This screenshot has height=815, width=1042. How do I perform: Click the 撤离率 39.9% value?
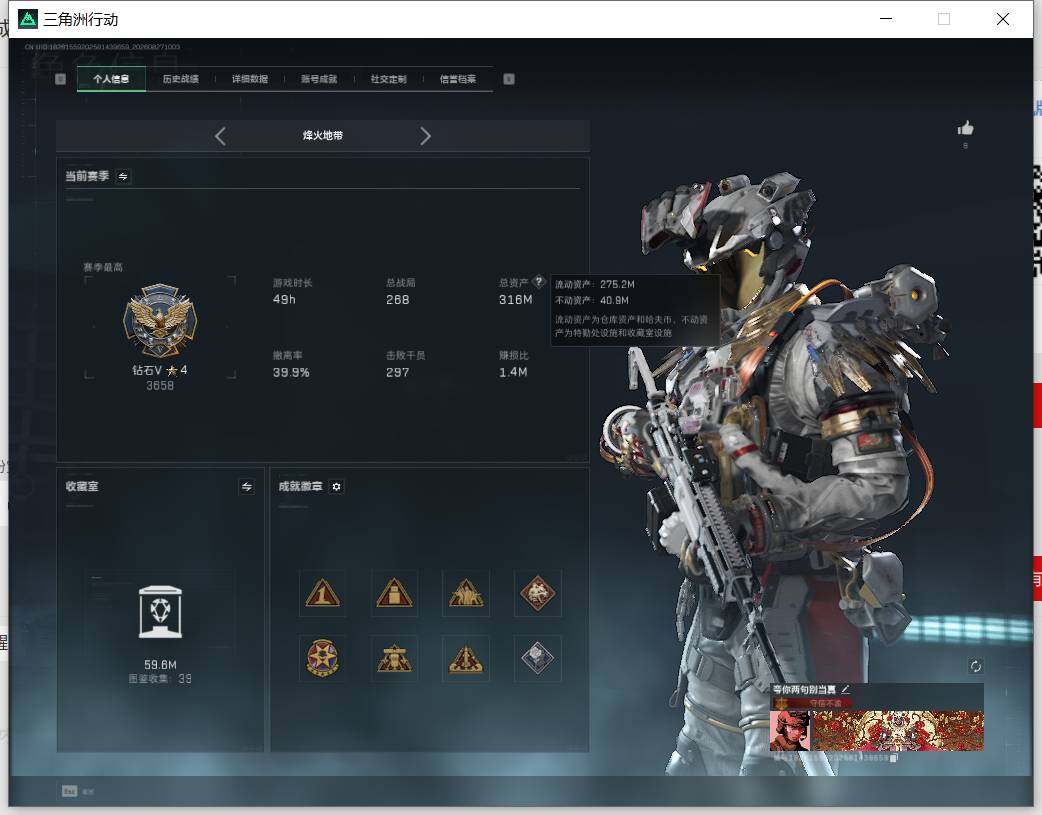(291, 372)
